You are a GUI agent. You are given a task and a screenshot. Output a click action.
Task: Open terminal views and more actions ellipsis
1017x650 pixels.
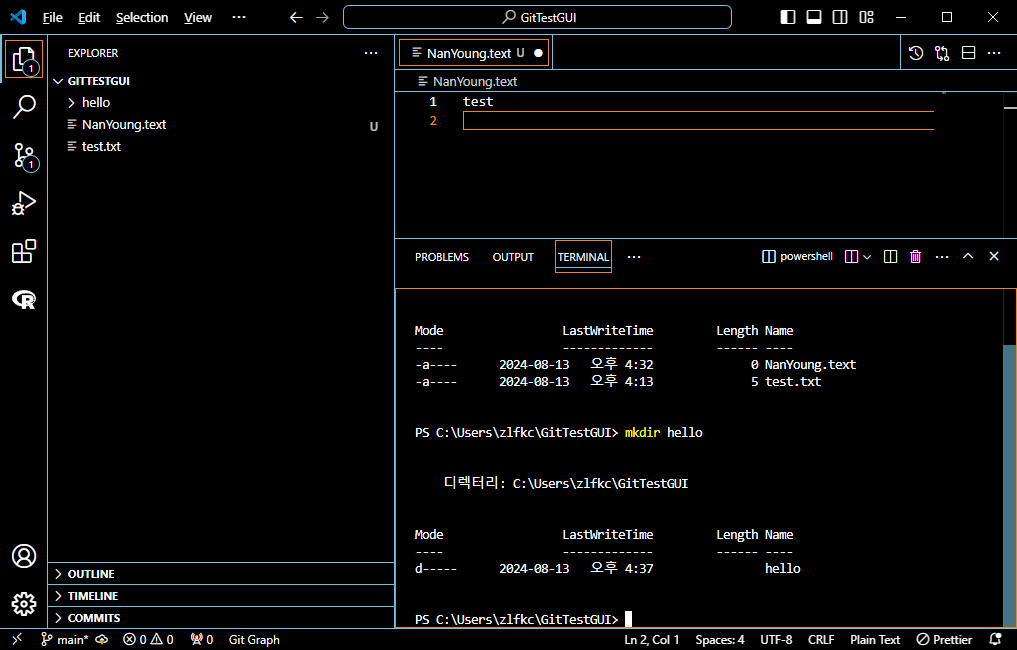(x=942, y=257)
